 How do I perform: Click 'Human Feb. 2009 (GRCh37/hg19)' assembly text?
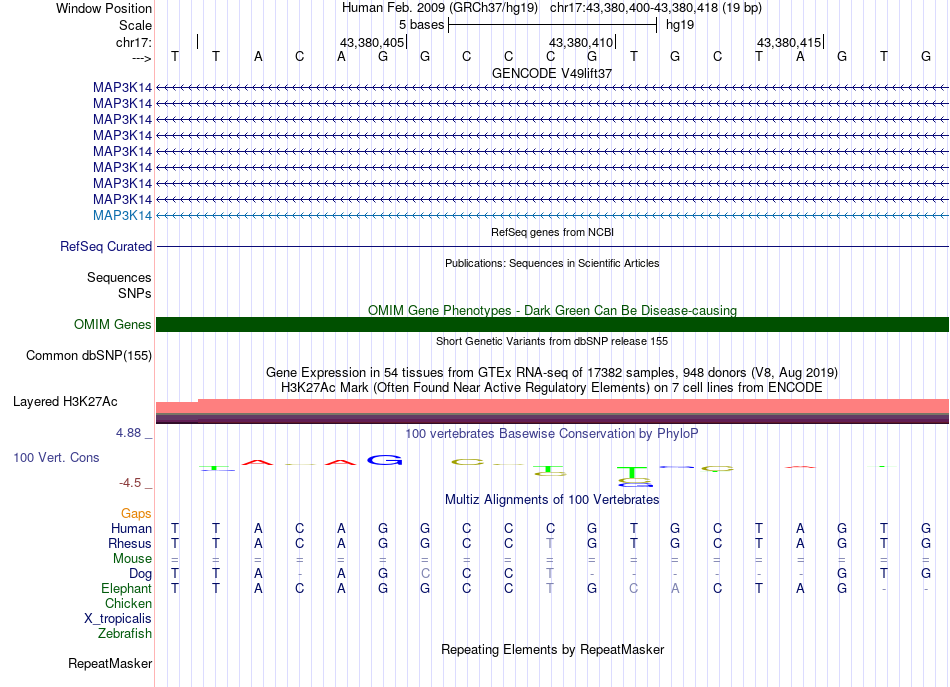440,8
